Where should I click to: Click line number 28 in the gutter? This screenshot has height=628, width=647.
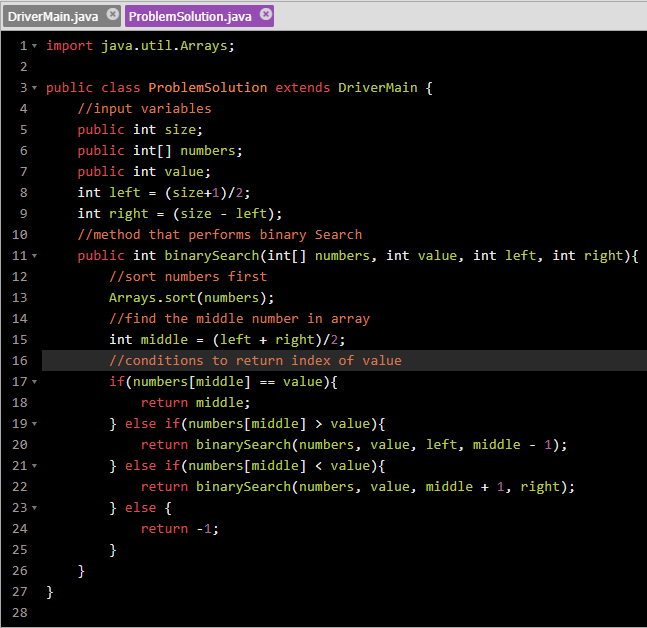[x=19, y=613]
